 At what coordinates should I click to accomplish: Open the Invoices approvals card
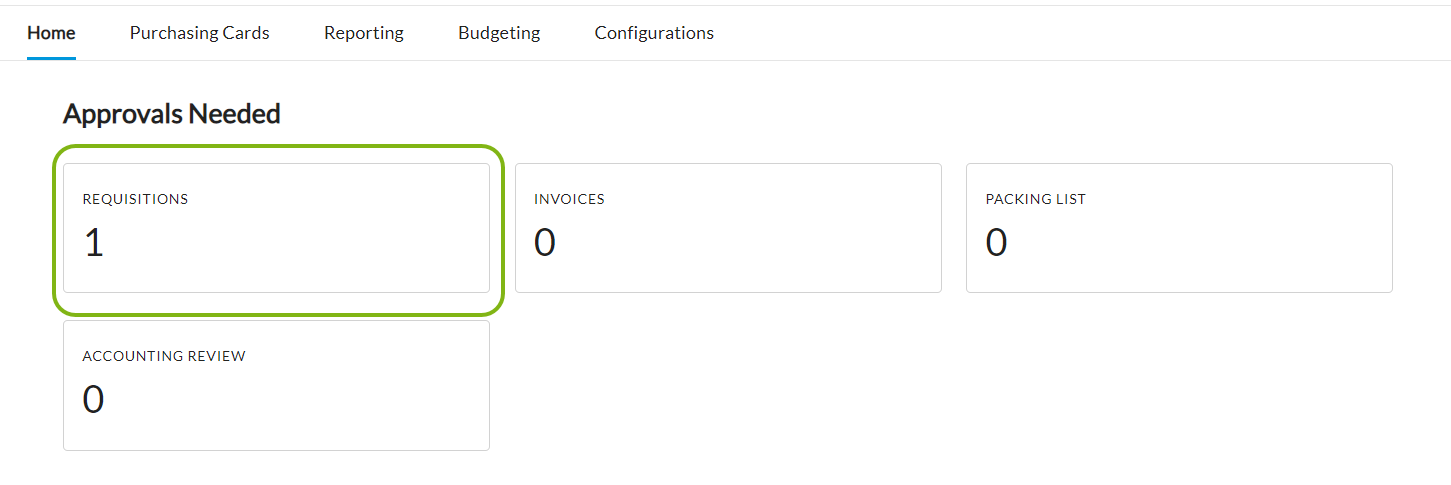click(728, 228)
